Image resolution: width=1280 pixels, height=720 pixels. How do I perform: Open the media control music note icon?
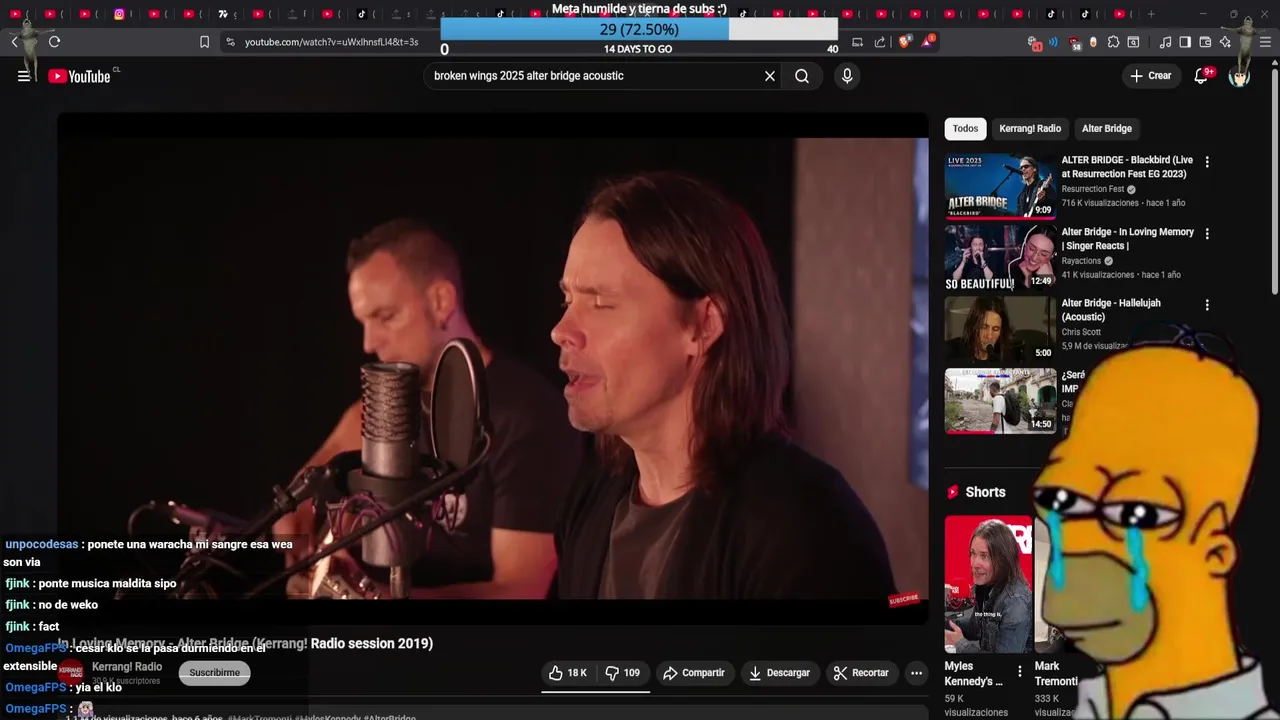pos(1165,42)
